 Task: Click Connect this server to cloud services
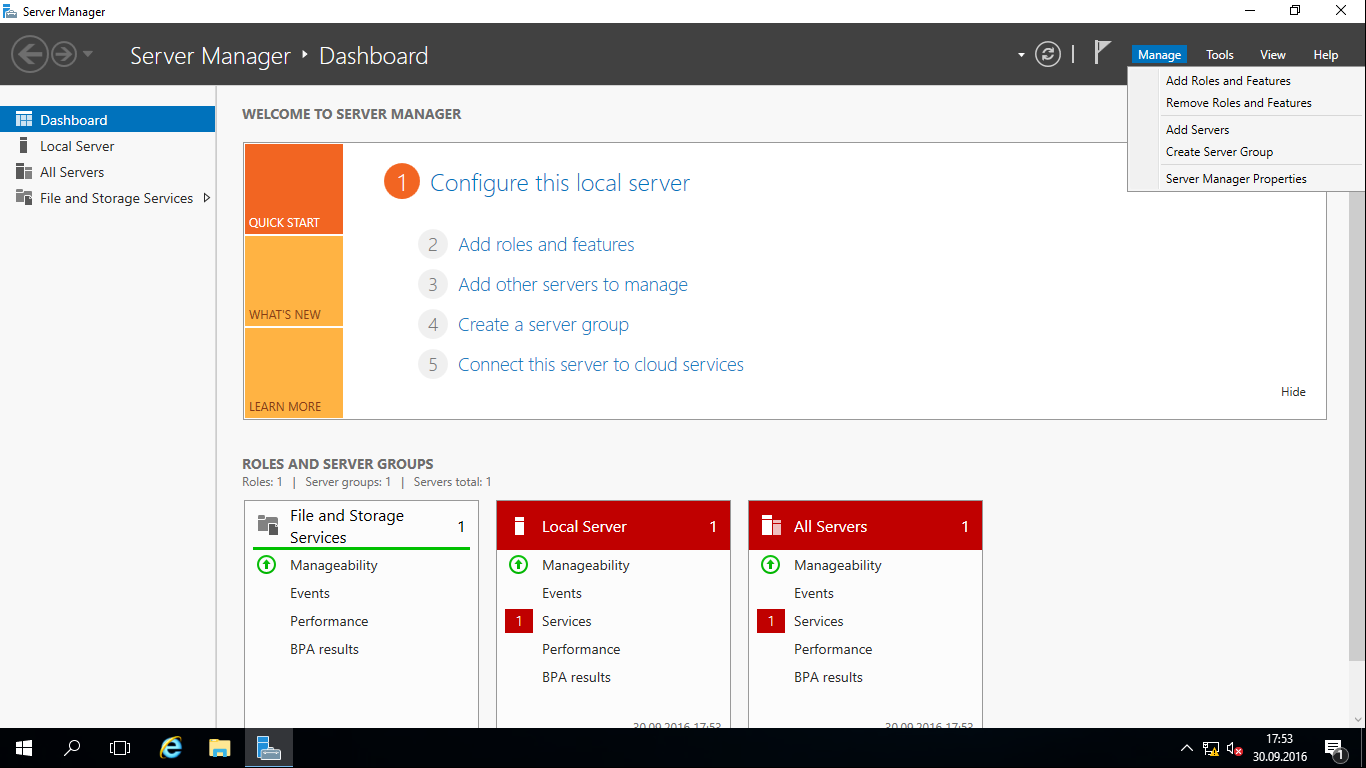tap(601, 365)
